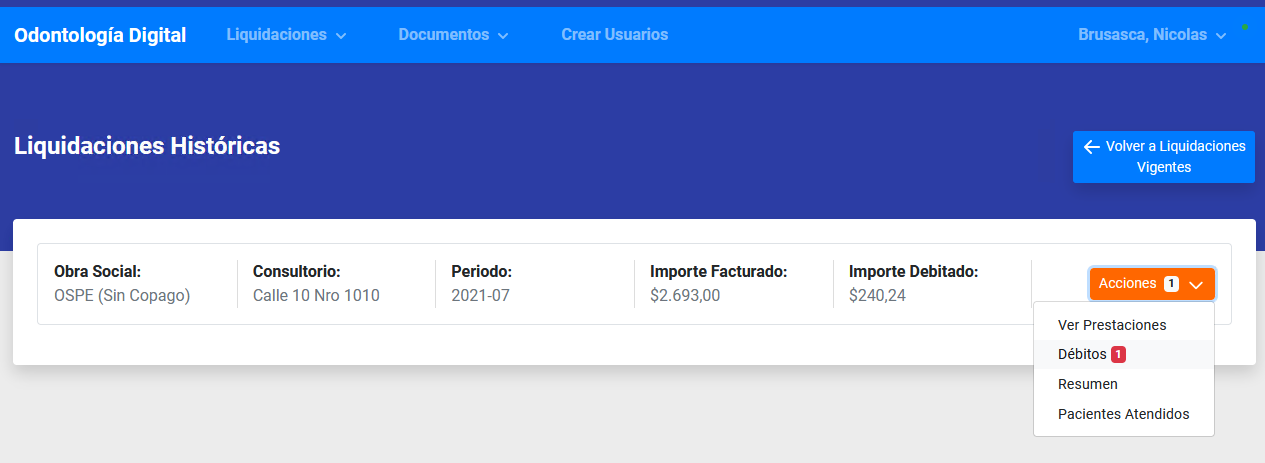Image resolution: width=1265 pixels, height=463 pixels.
Task: Click the Brusasca, Nicolas user name
Action: [1142, 34]
